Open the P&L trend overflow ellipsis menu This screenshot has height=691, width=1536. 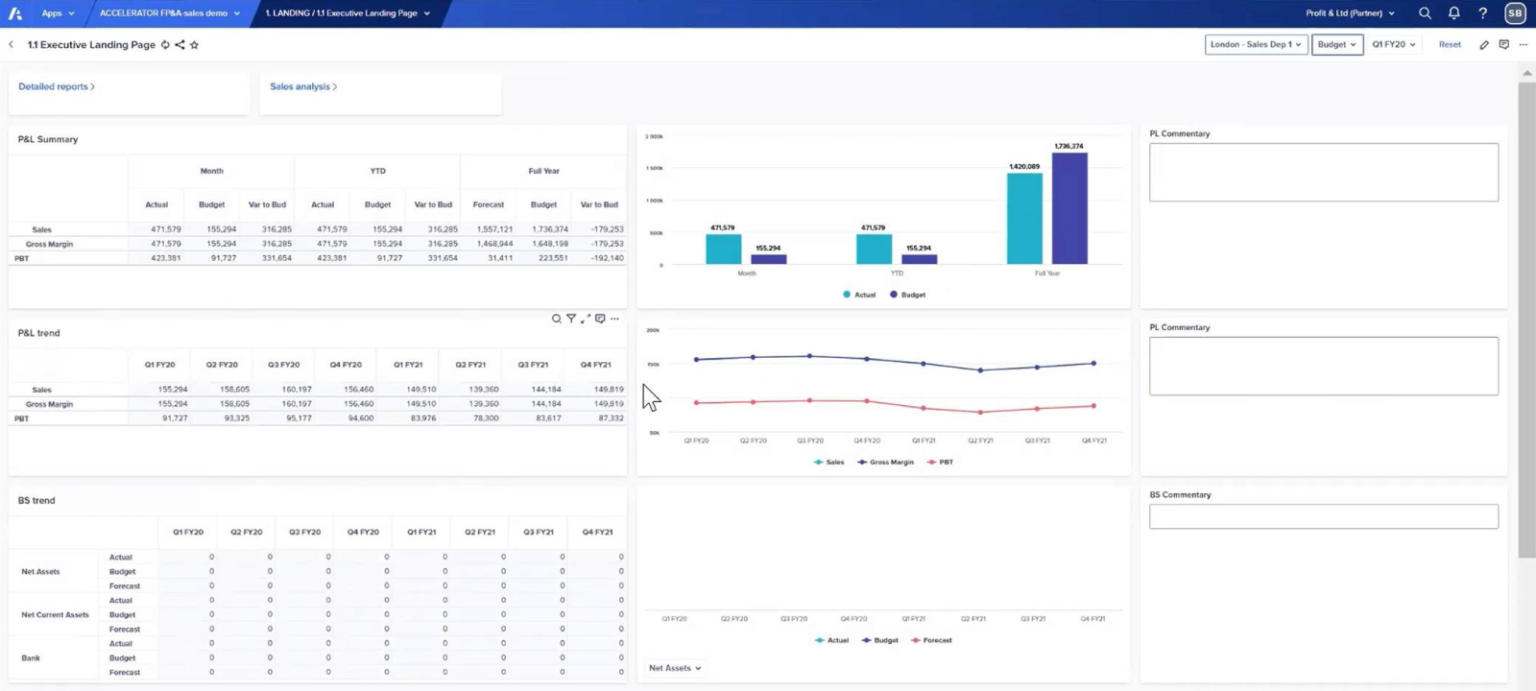pyautogui.click(x=615, y=318)
